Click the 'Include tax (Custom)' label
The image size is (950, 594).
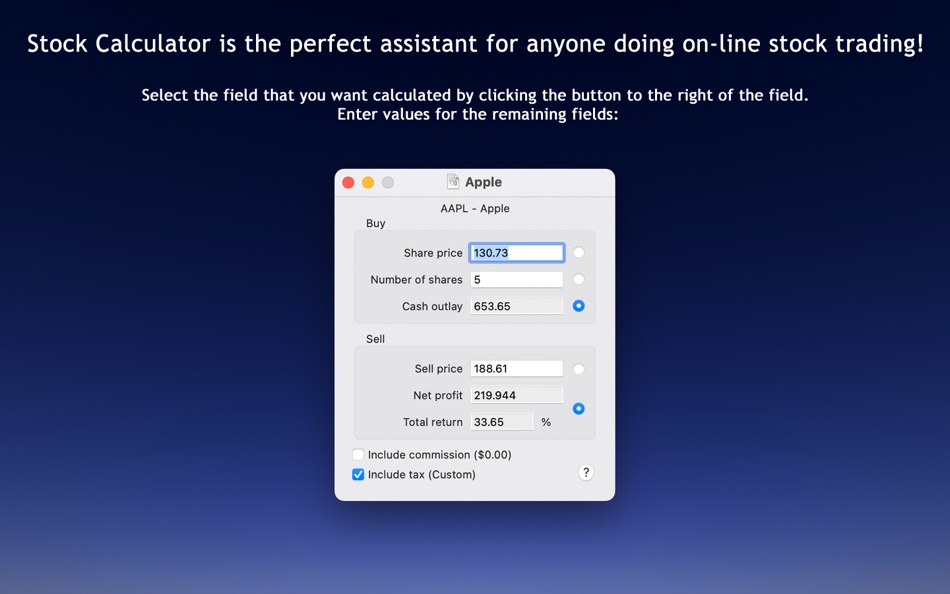coord(422,475)
